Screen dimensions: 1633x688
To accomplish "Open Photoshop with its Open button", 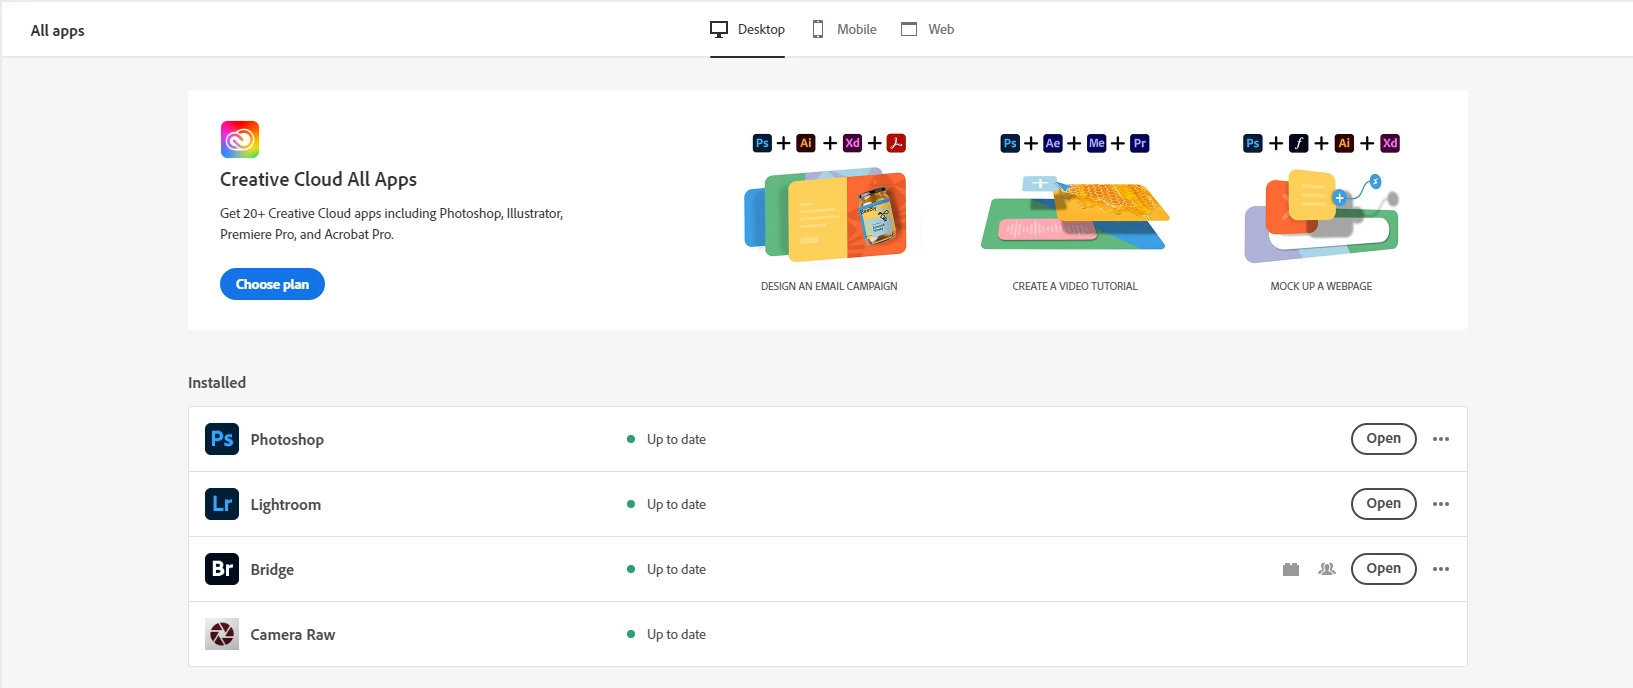I will coord(1383,439).
